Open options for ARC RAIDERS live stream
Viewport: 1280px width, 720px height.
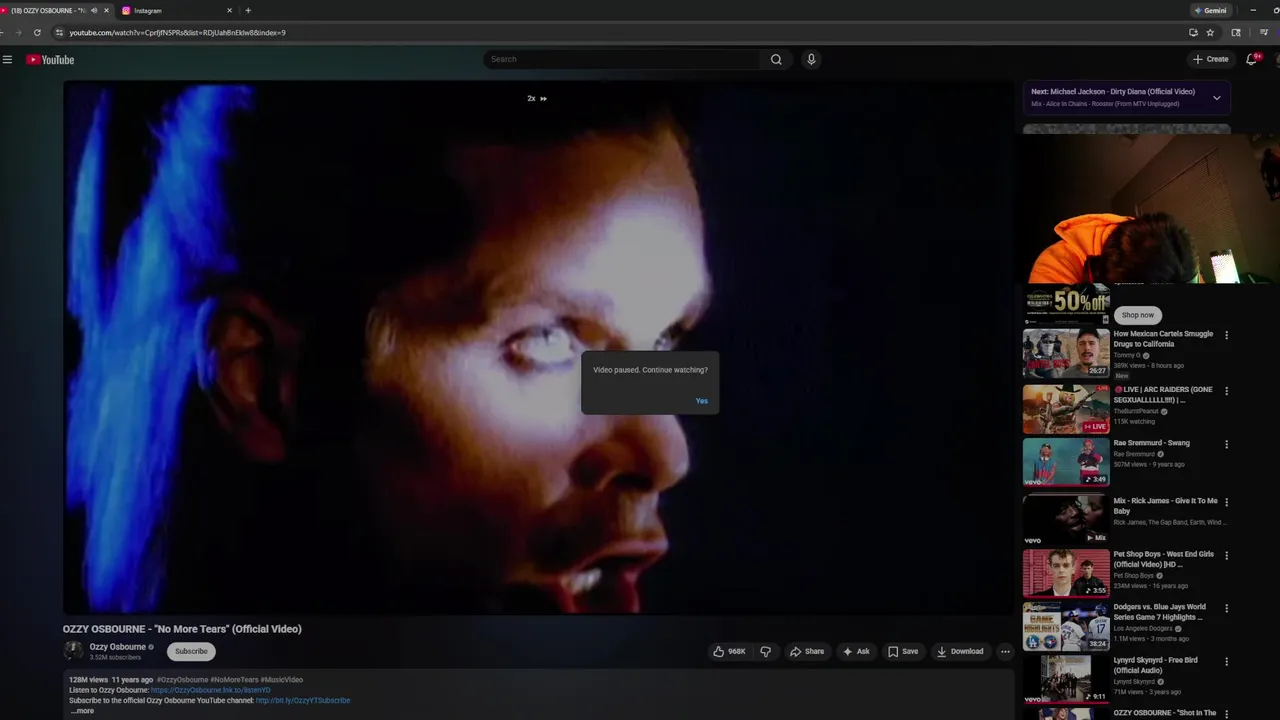(x=1226, y=391)
